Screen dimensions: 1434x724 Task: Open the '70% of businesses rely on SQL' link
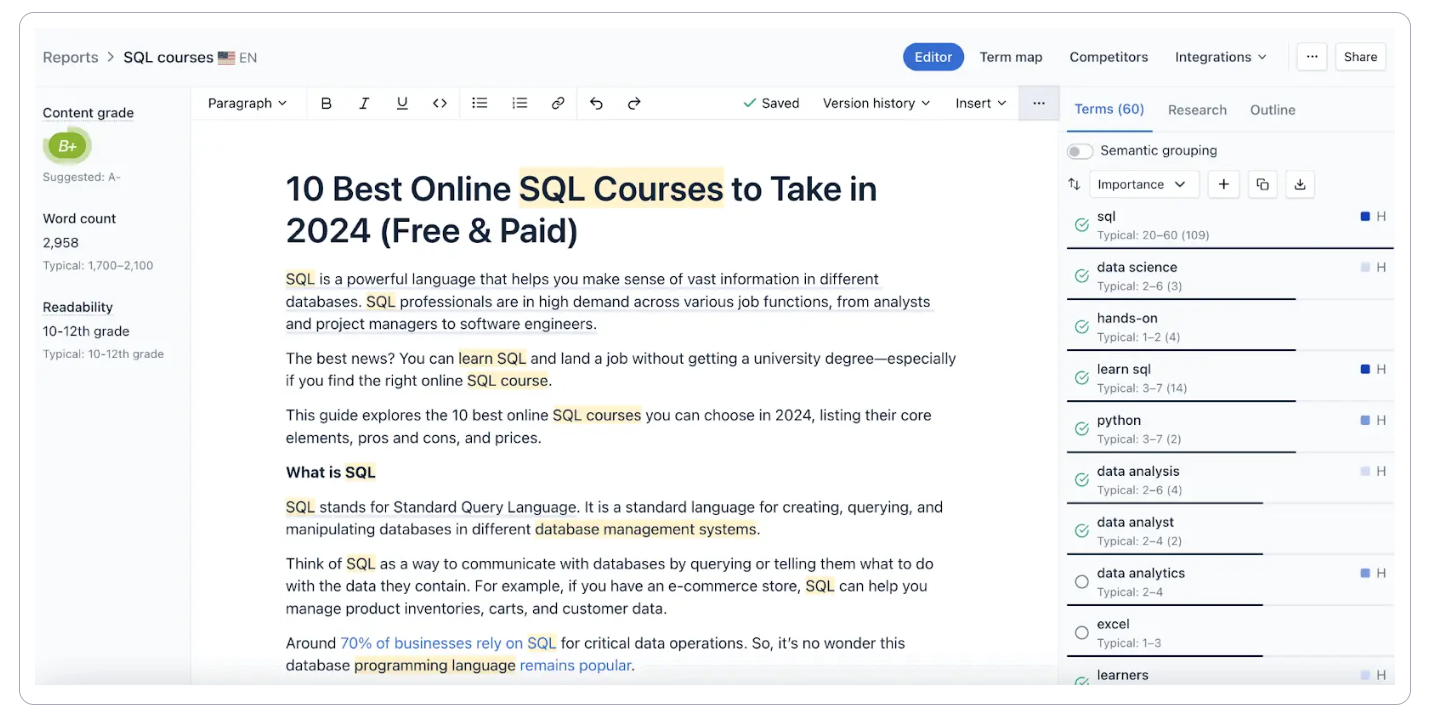coord(448,643)
